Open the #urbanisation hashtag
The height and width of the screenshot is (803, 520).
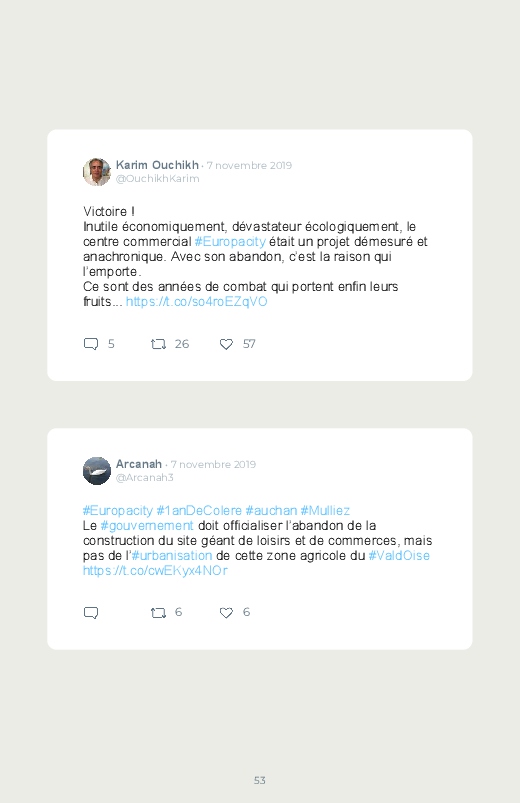coord(172,555)
